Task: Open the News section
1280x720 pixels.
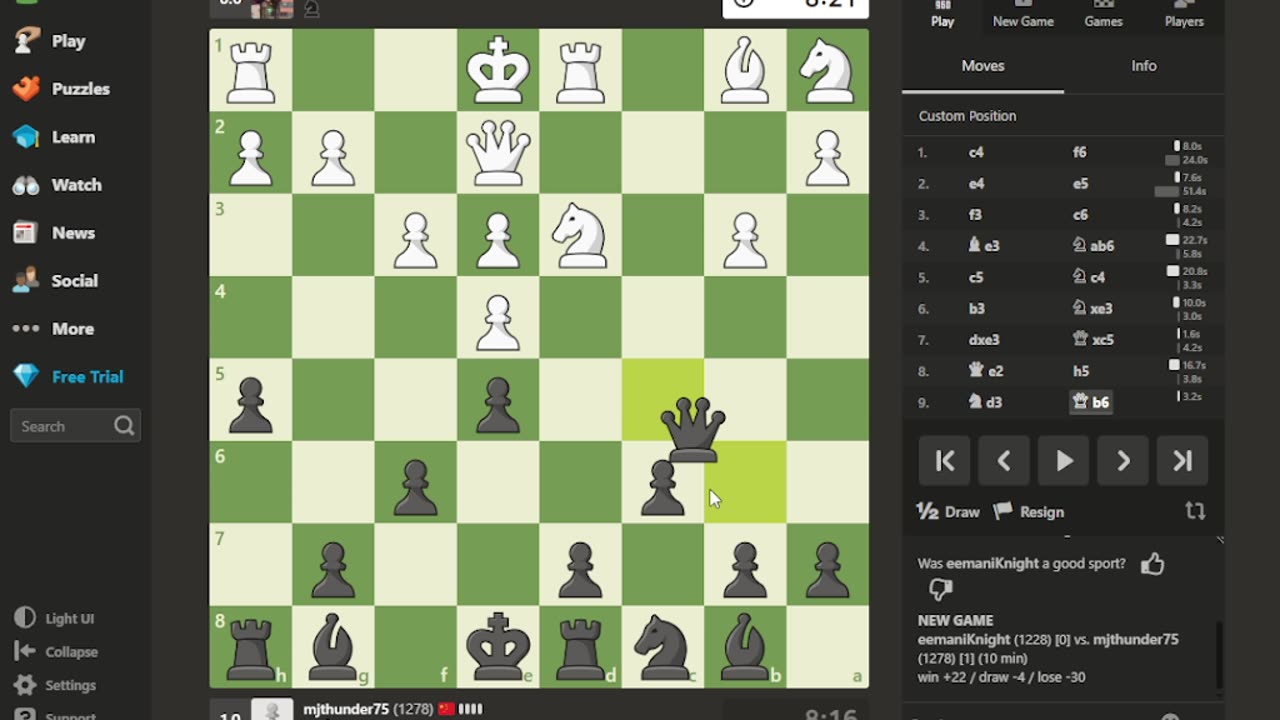Action: click(54, 233)
